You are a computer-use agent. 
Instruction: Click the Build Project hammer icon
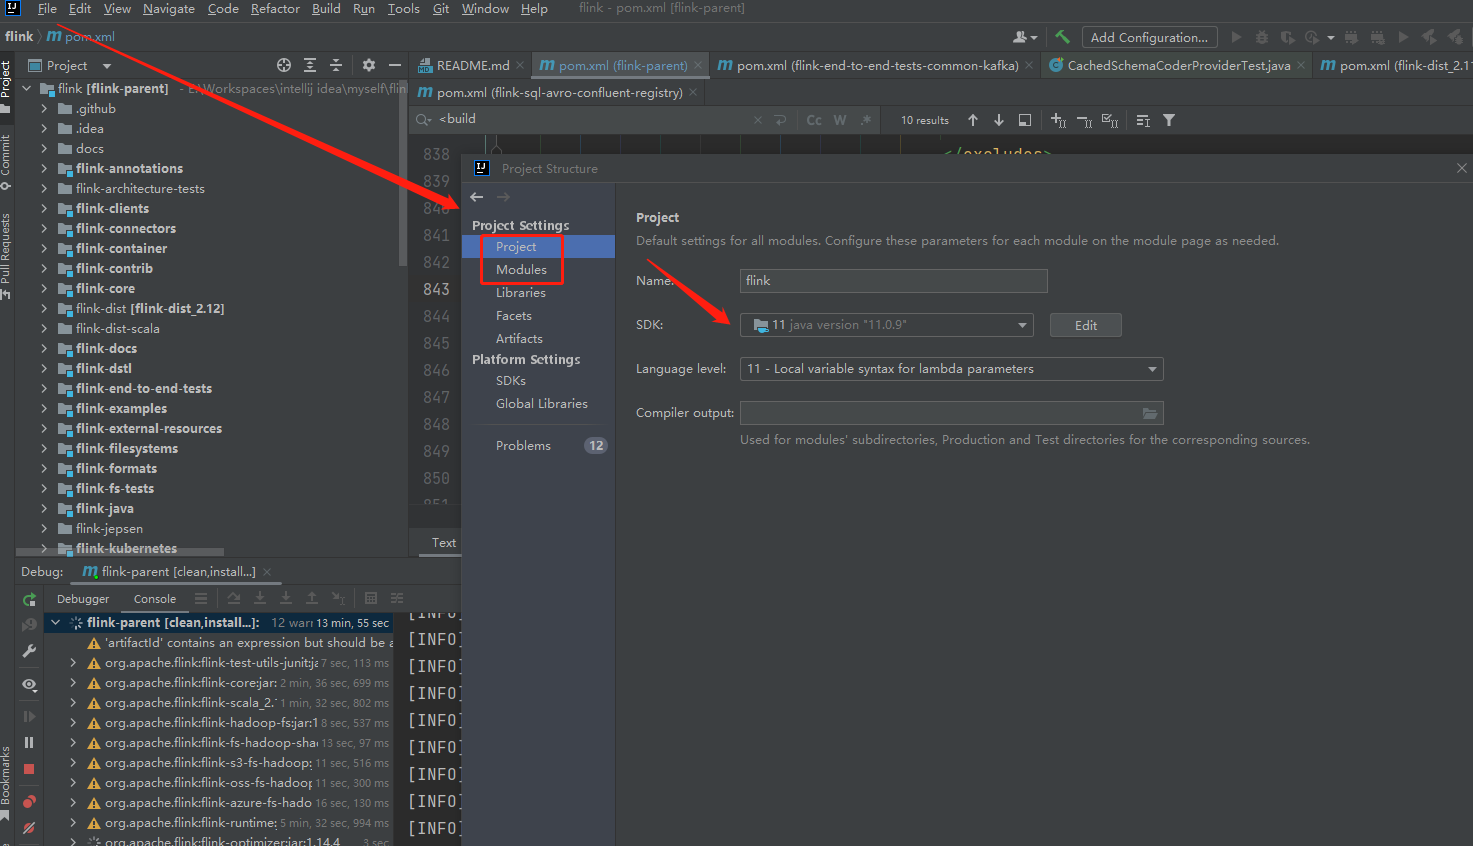point(1062,37)
